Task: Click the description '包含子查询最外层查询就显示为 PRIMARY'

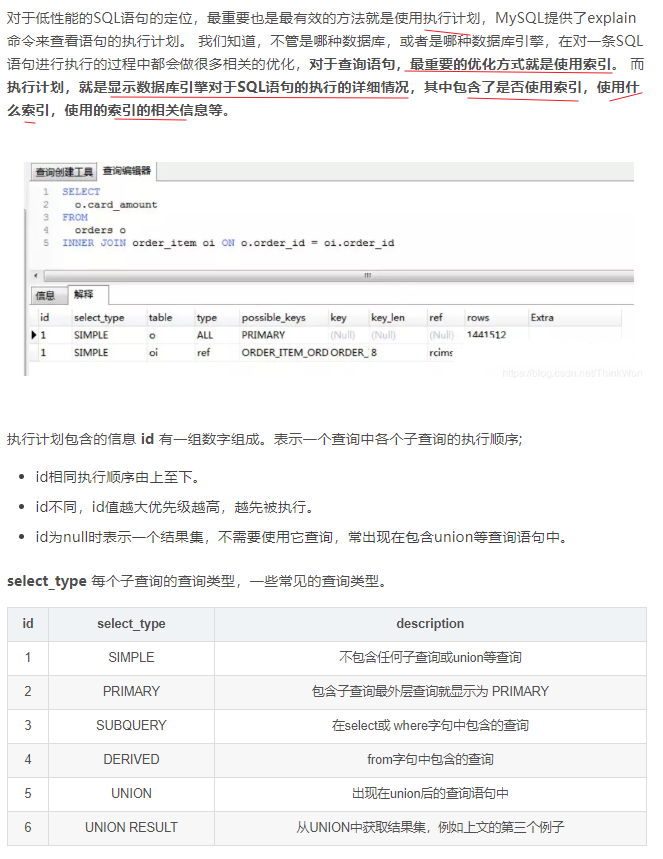Action: 430,691
